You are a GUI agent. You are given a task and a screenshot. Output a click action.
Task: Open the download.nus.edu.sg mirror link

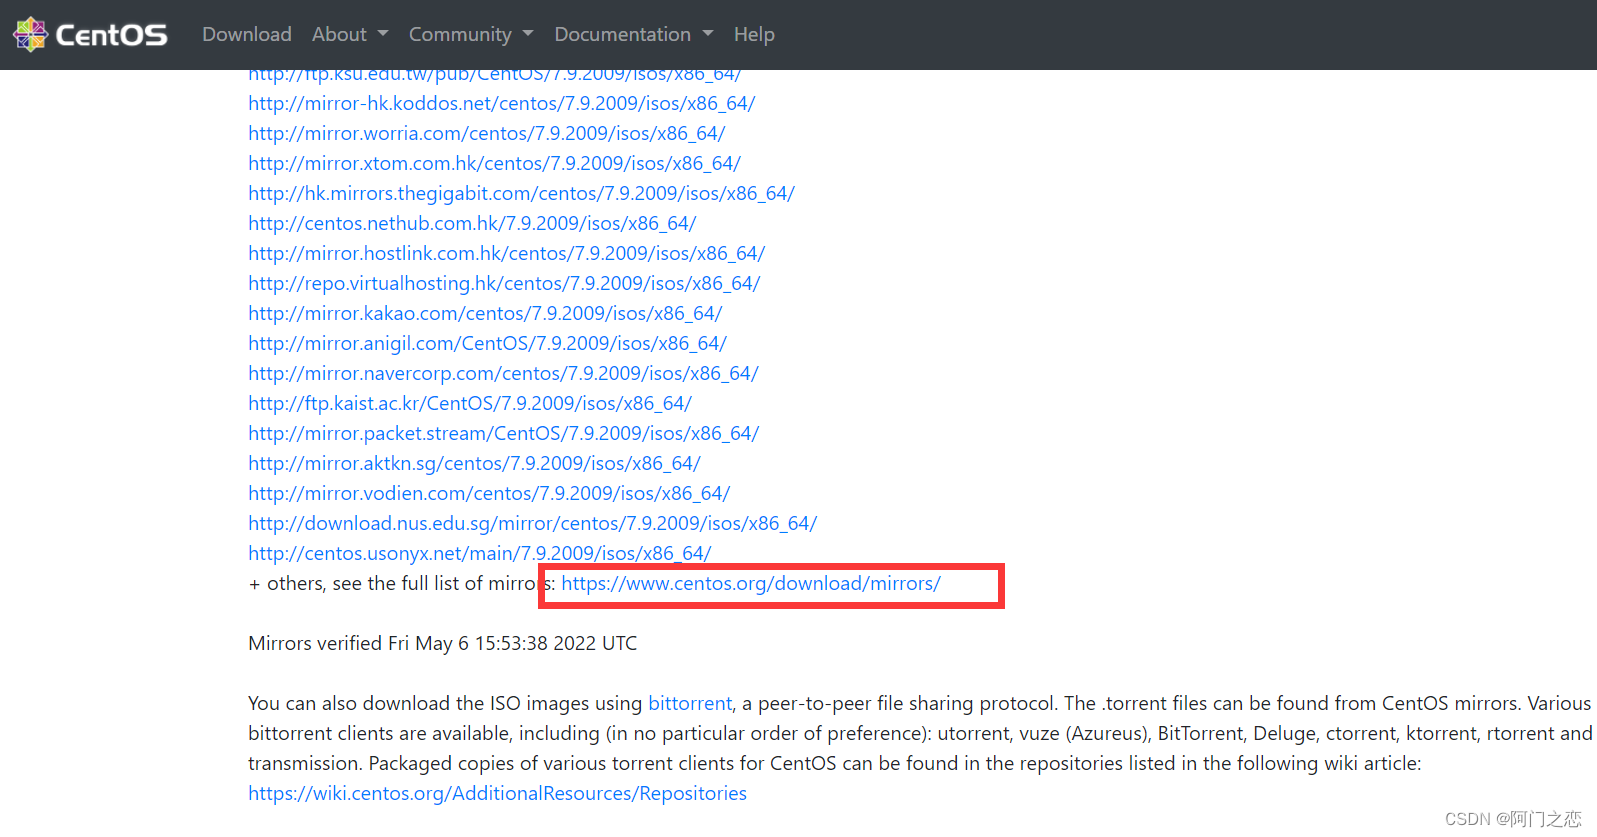pyautogui.click(x=533, y=523)
